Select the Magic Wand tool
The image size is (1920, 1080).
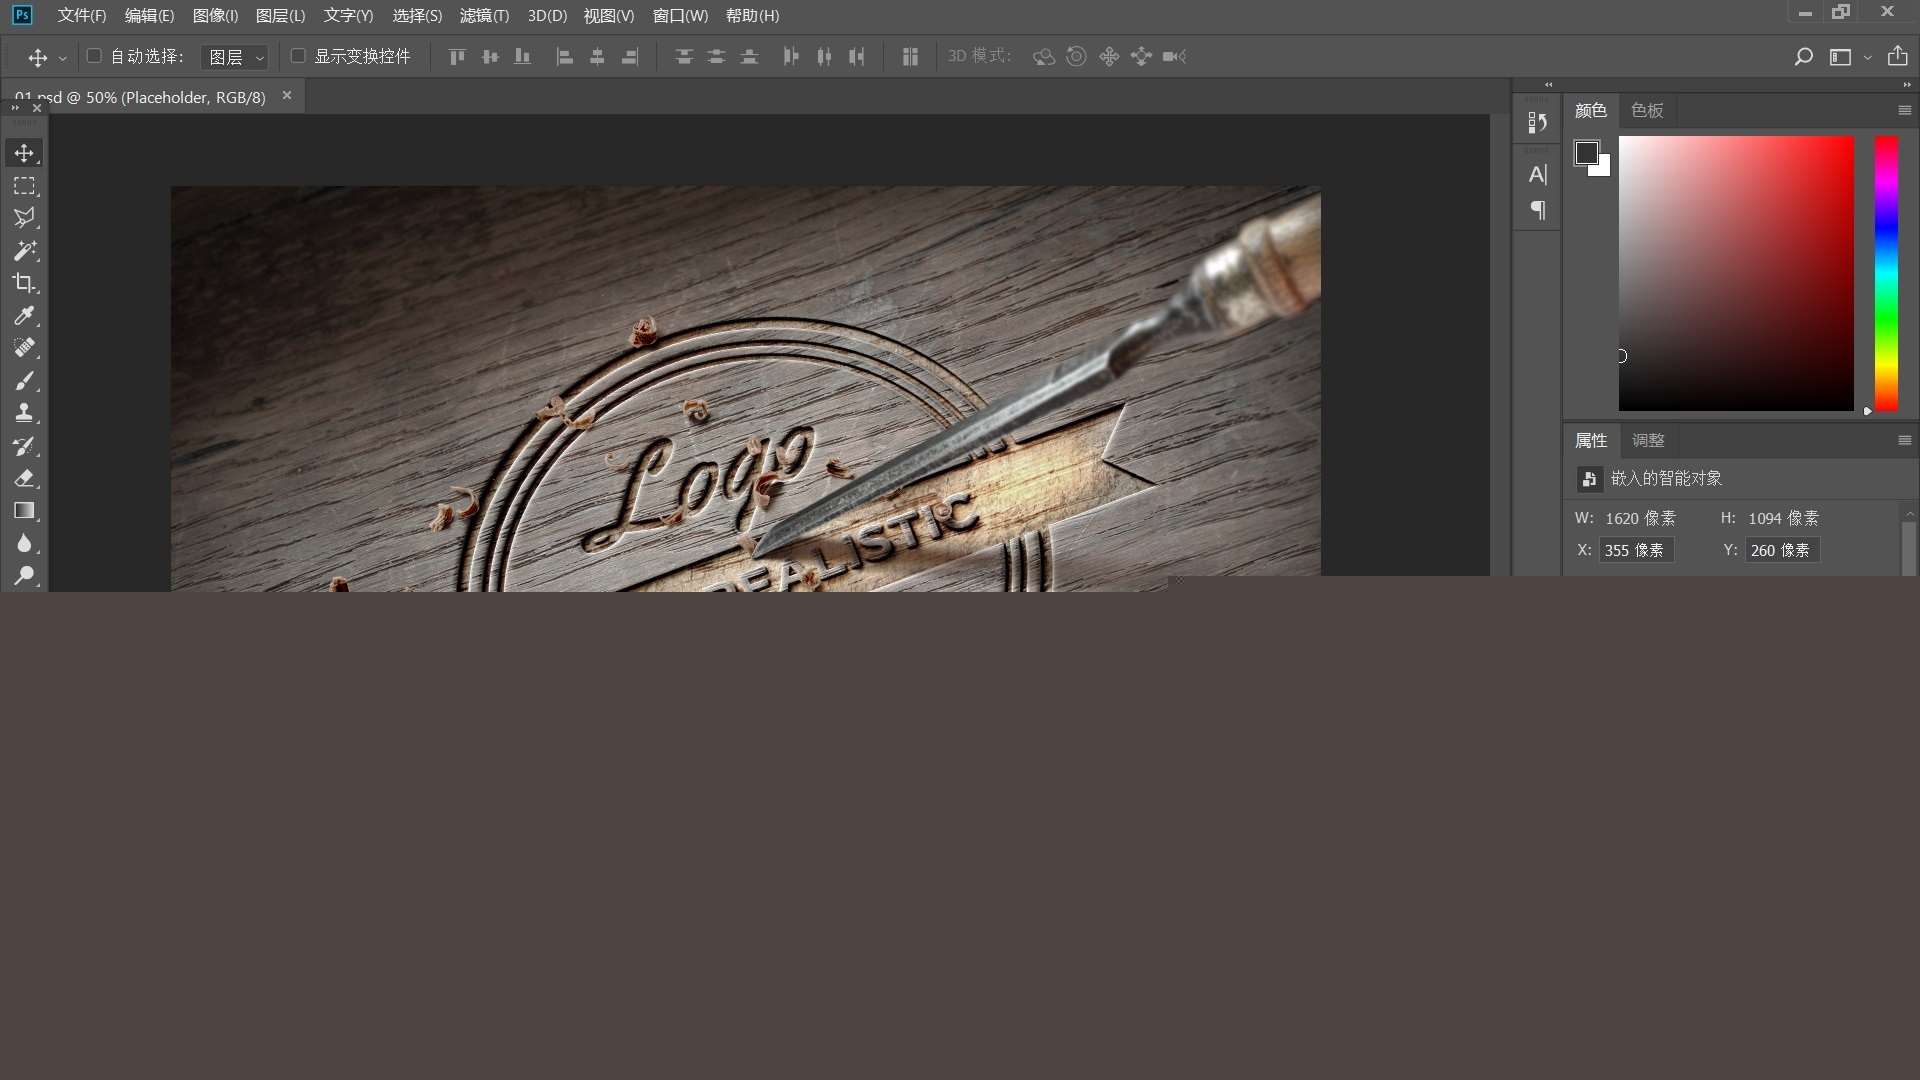(x=24, y=251)
